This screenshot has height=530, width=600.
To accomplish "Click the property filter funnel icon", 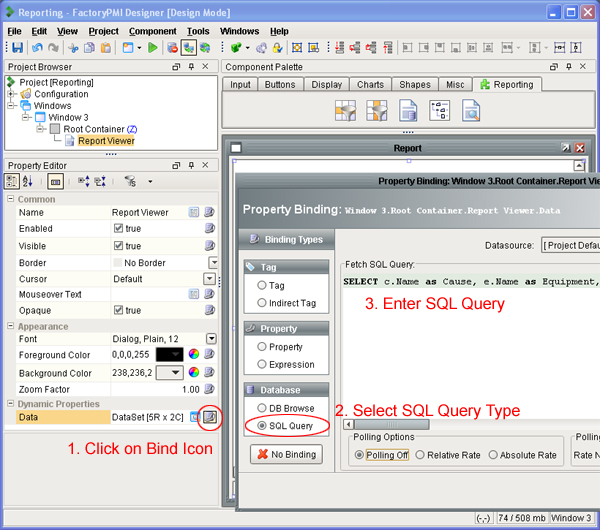I will (130, 181).
